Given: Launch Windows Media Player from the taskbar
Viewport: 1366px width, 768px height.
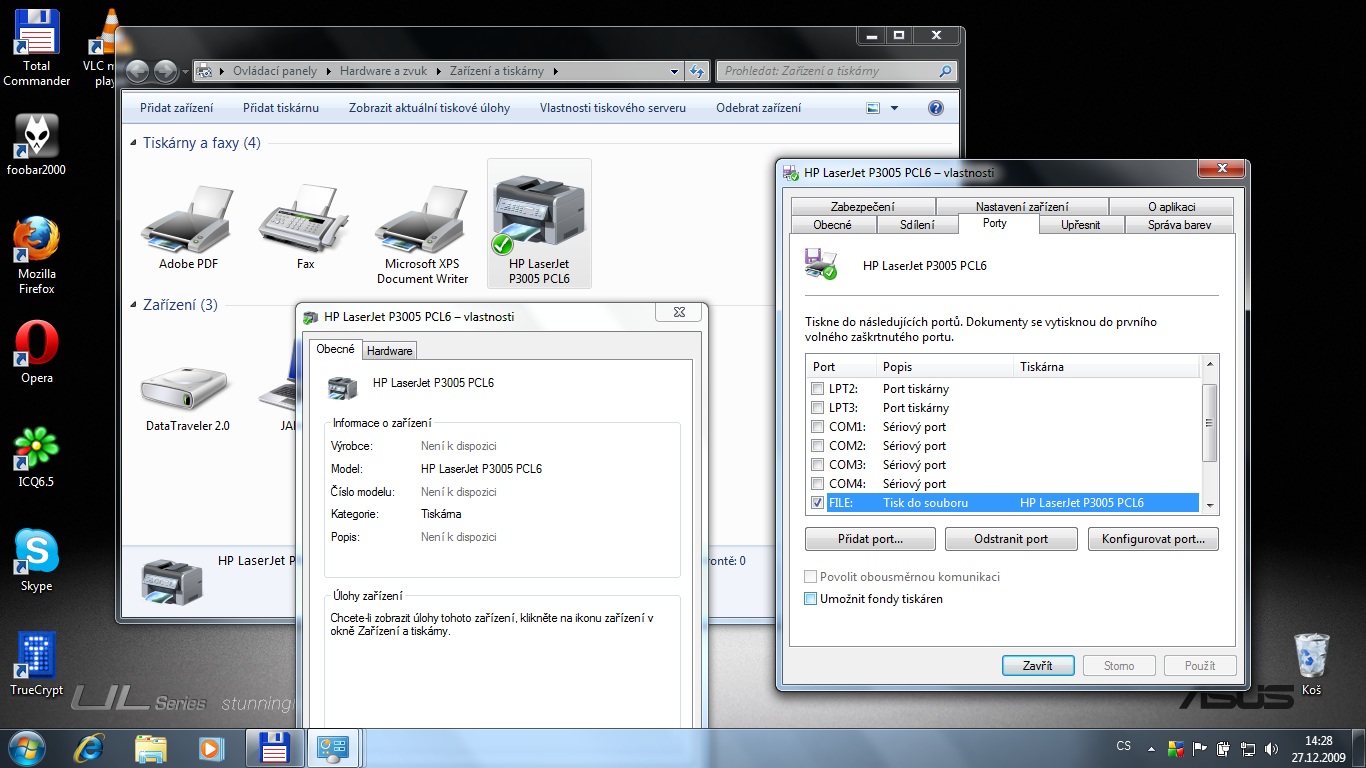Looking at the screenshot, I should click(x=211, y=748).
